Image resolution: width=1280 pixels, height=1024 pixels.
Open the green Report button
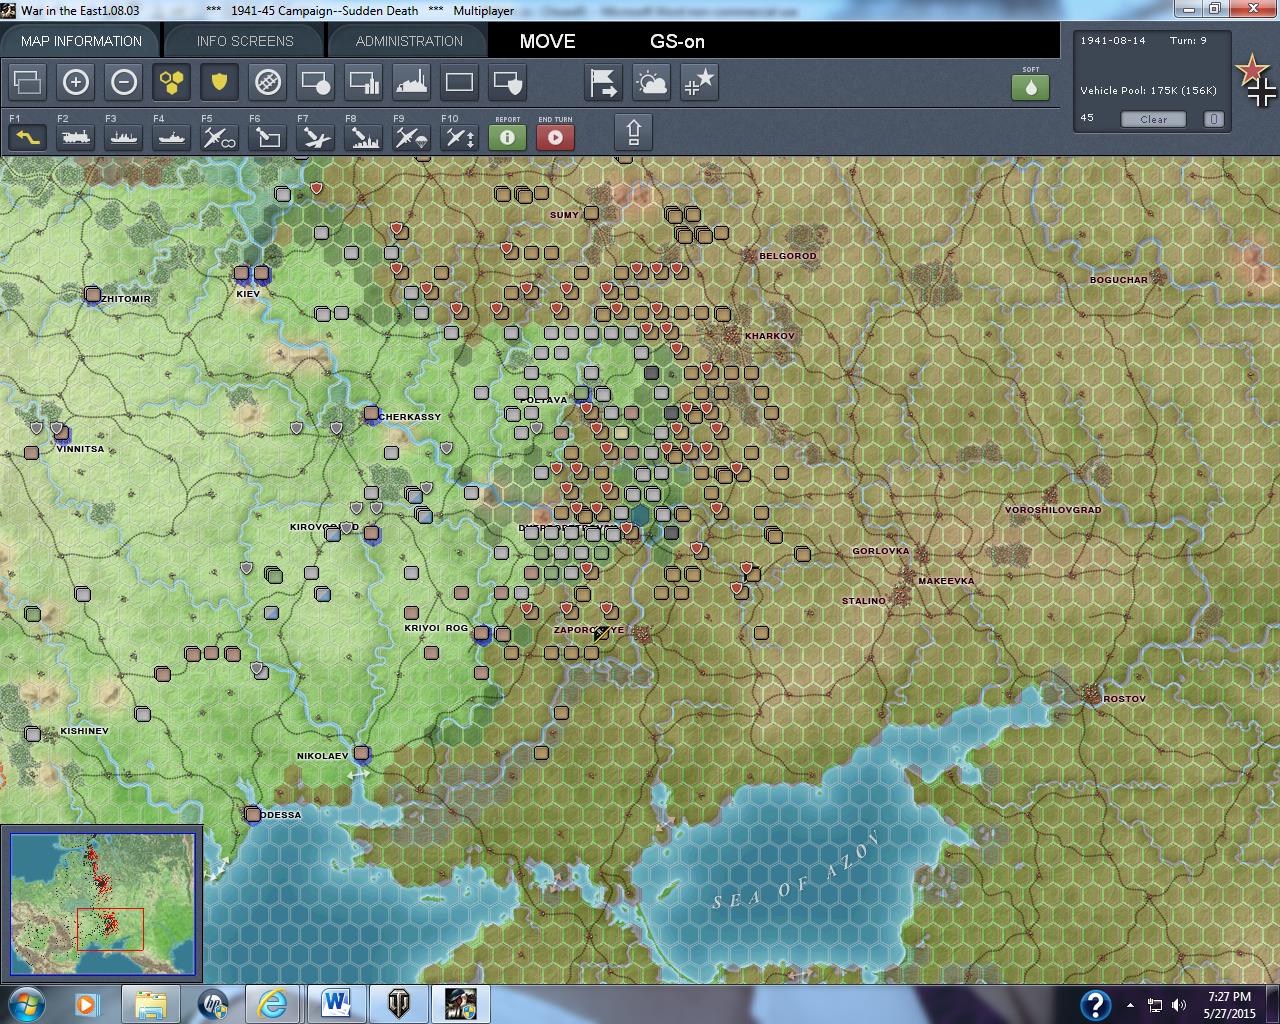508,137
